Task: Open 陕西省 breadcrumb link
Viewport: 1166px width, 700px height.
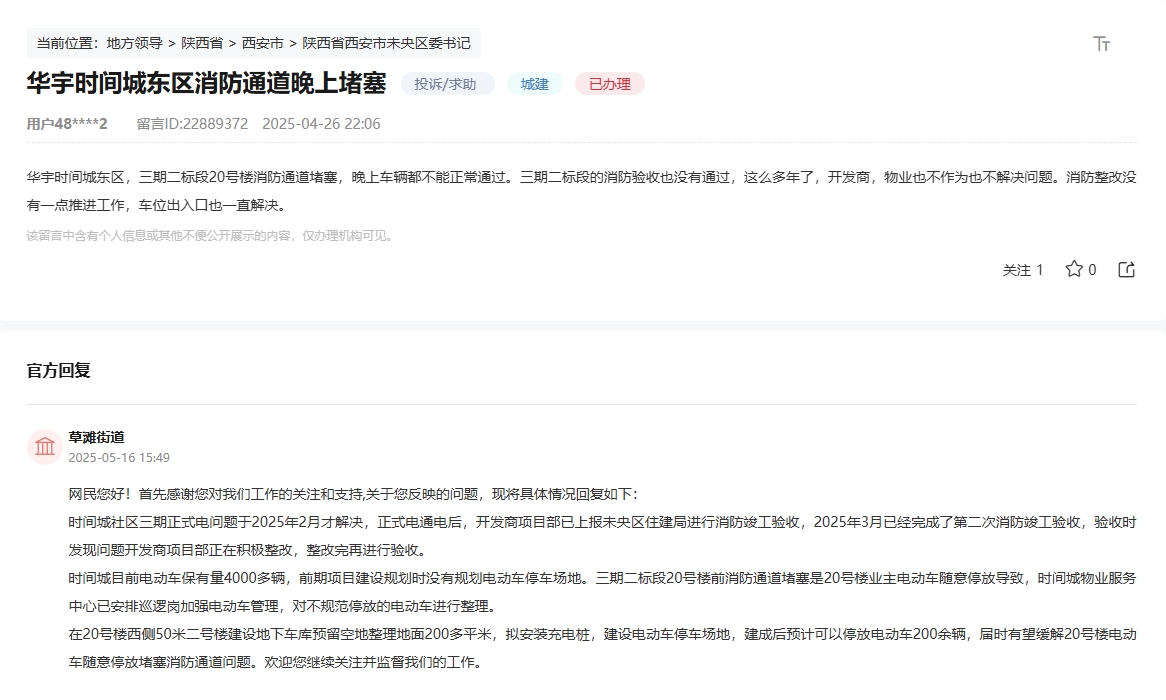Action: 202,43
